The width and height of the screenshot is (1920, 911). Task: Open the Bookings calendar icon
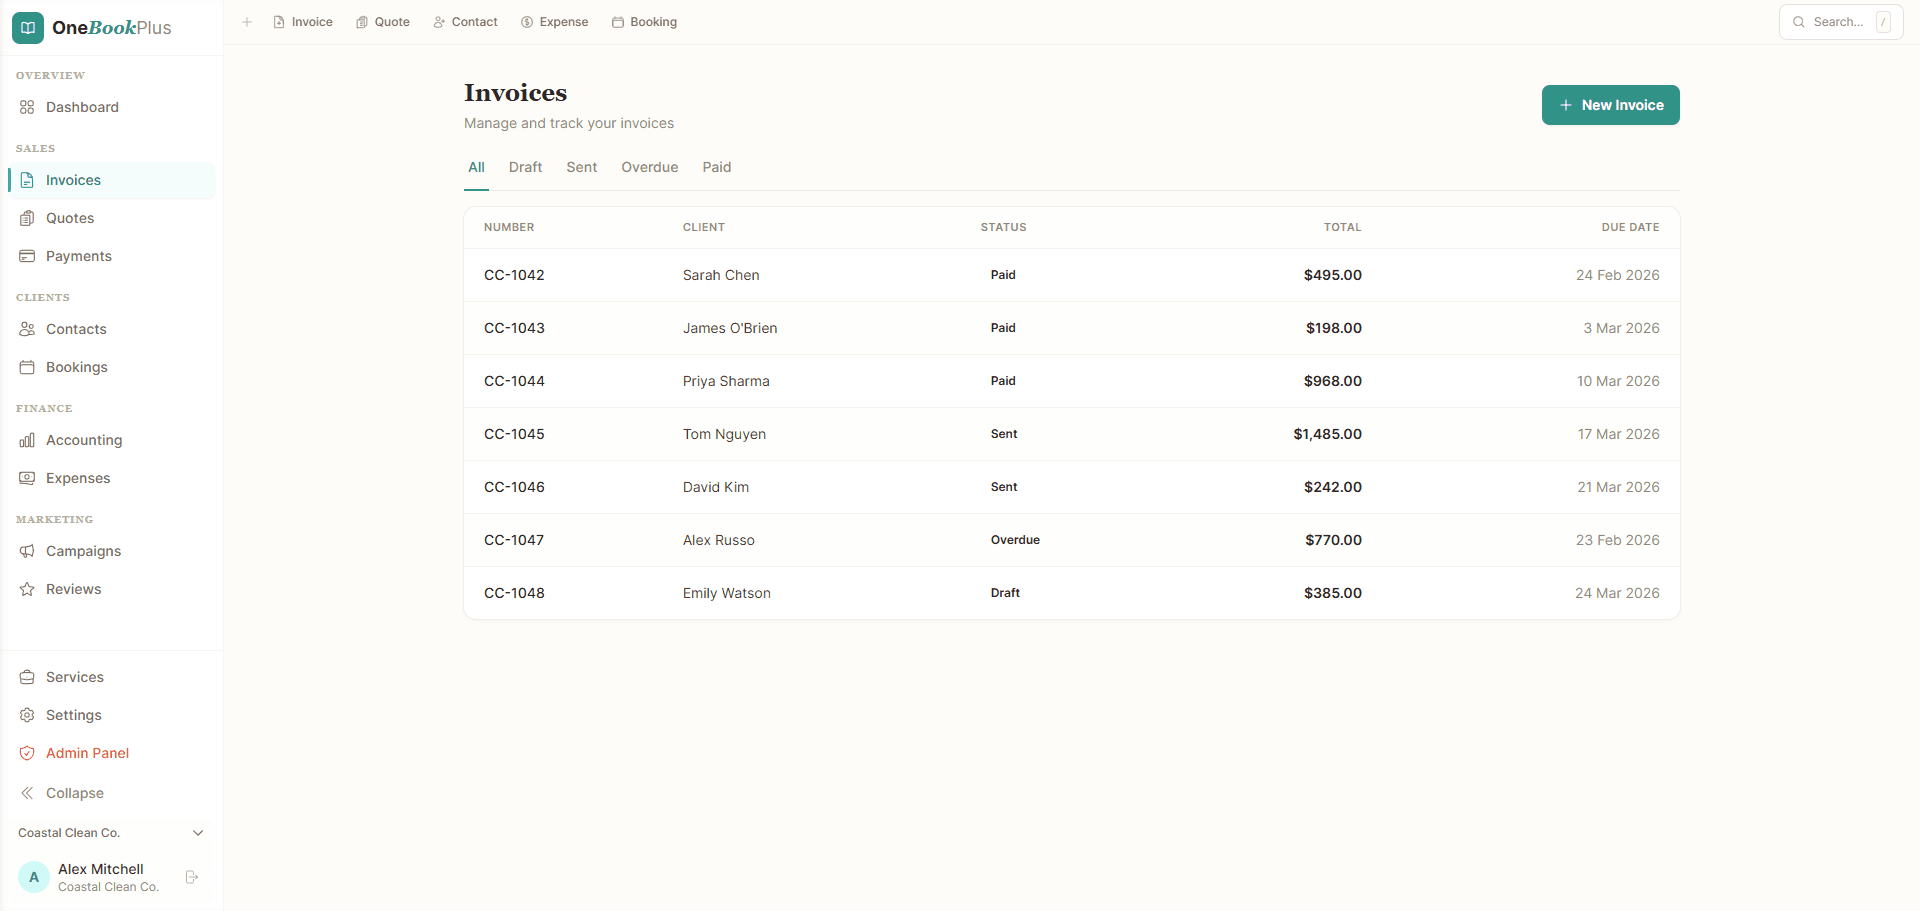tap(27, 367)
